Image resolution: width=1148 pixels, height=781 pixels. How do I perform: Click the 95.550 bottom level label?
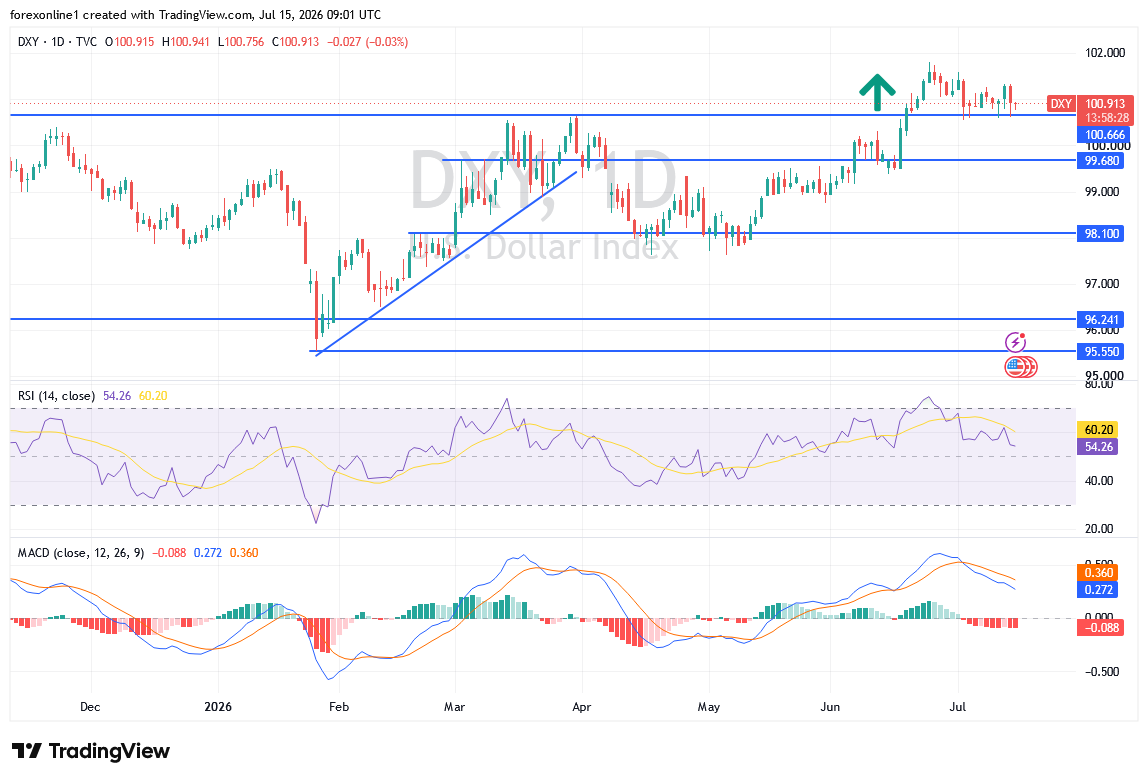pos(1100,351)
